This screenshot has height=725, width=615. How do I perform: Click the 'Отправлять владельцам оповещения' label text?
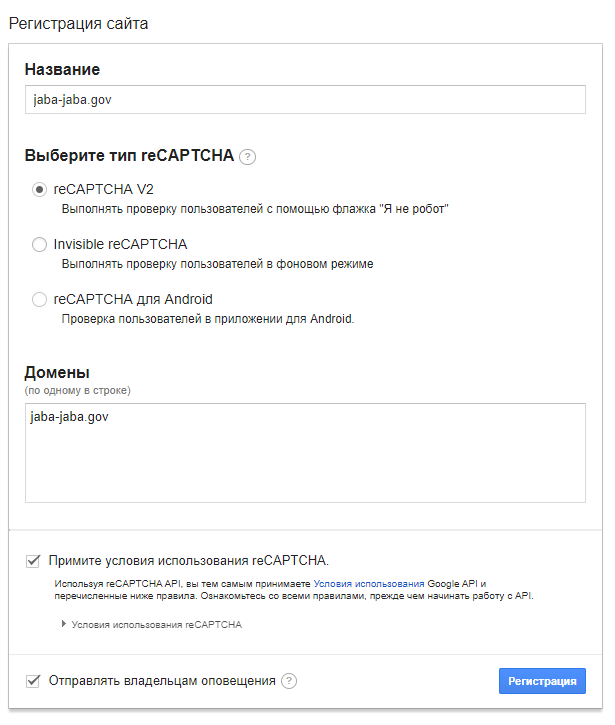[162, 681]
